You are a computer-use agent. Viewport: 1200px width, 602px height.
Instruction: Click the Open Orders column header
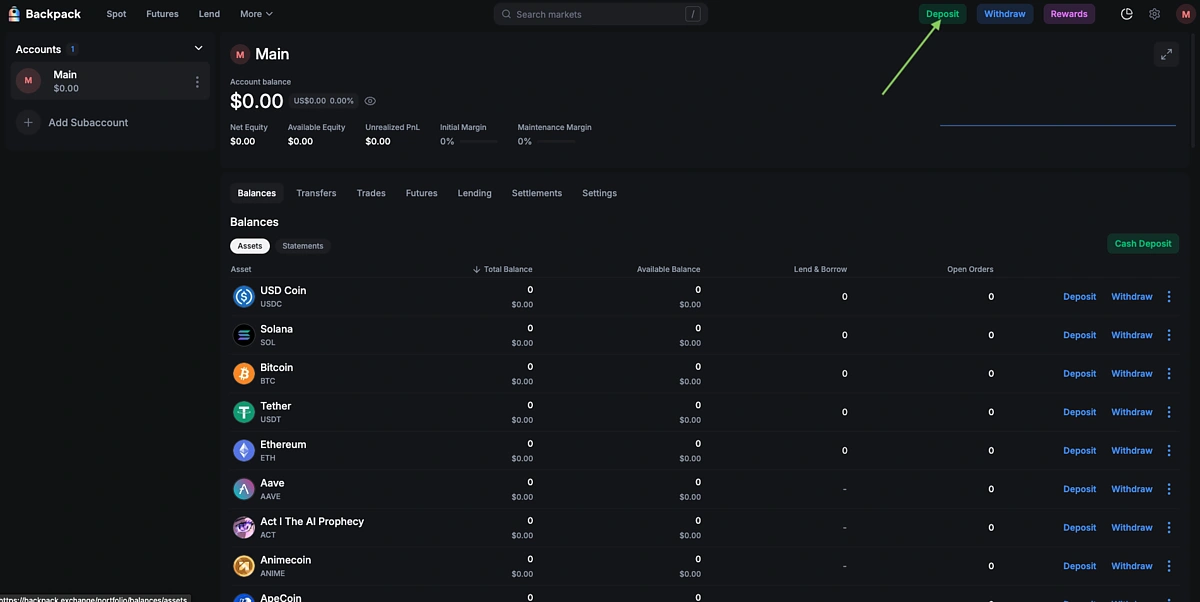970,269
